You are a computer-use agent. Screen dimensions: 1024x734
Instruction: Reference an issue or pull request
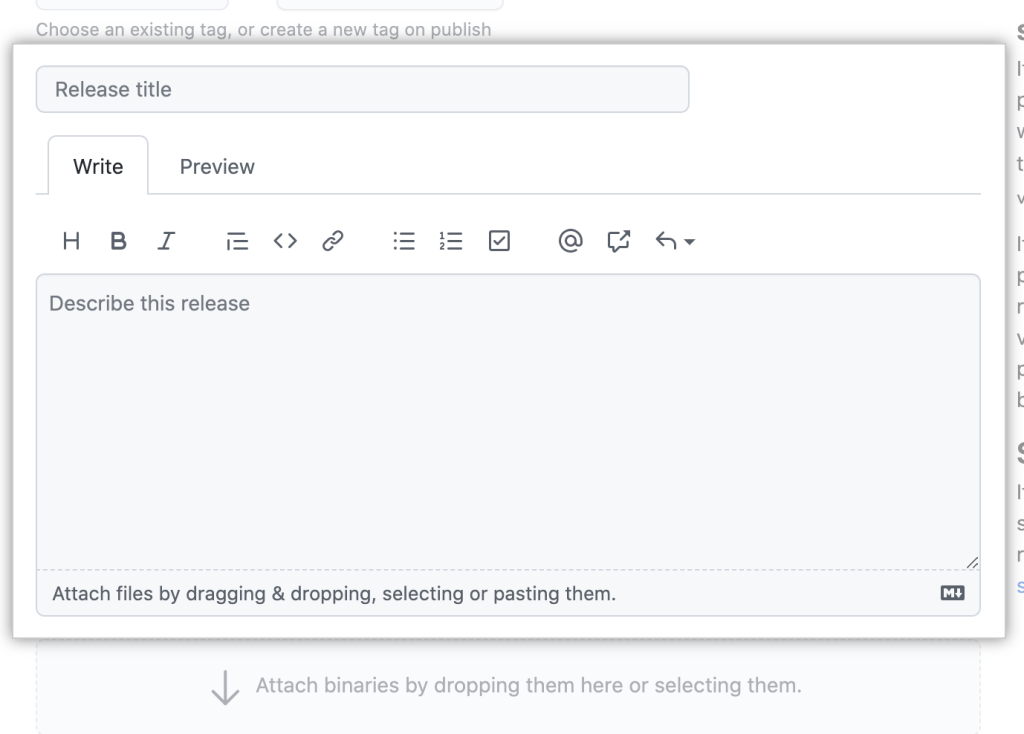tap(619, 241)
